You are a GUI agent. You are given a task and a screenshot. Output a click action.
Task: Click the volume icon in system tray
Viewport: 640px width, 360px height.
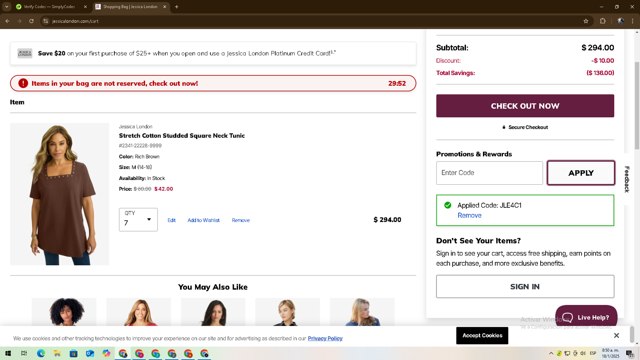(583, 353)
